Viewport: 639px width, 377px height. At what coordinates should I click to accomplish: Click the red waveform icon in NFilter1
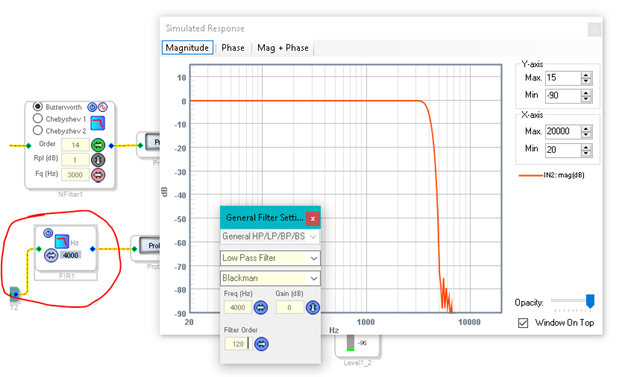[102, 107]
